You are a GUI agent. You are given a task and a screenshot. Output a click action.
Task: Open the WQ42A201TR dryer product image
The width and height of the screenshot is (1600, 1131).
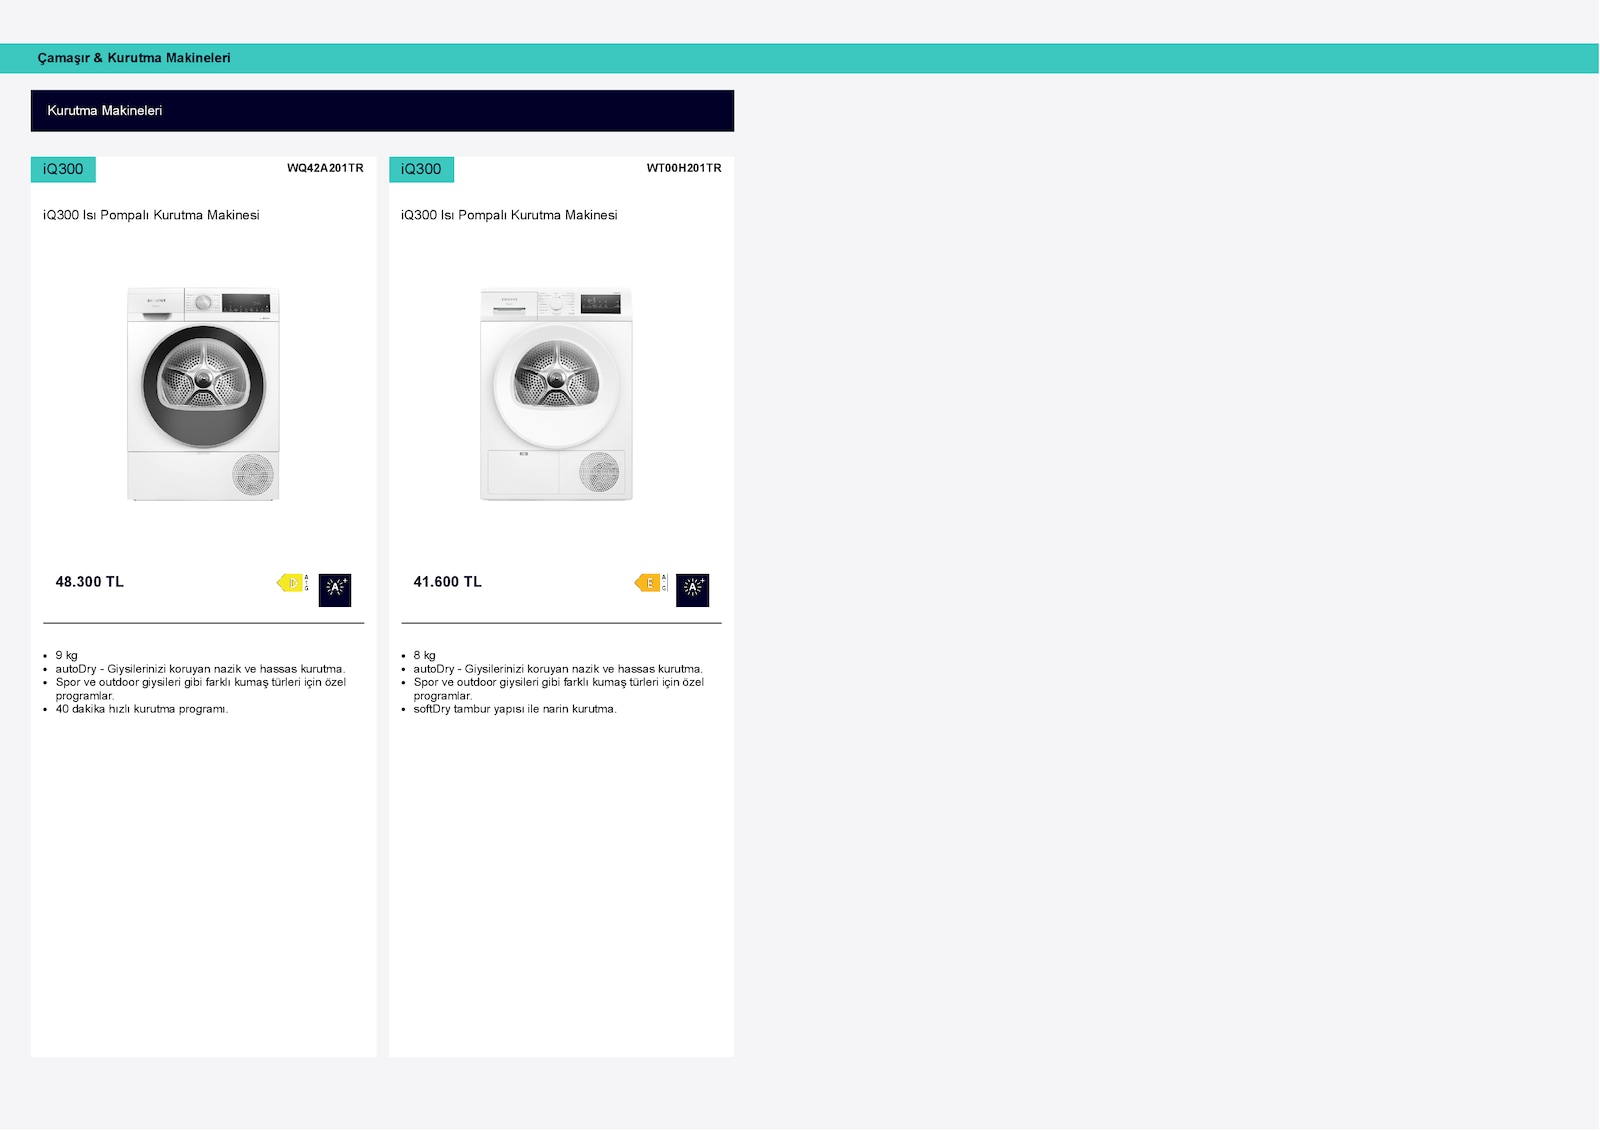[203, 393]
